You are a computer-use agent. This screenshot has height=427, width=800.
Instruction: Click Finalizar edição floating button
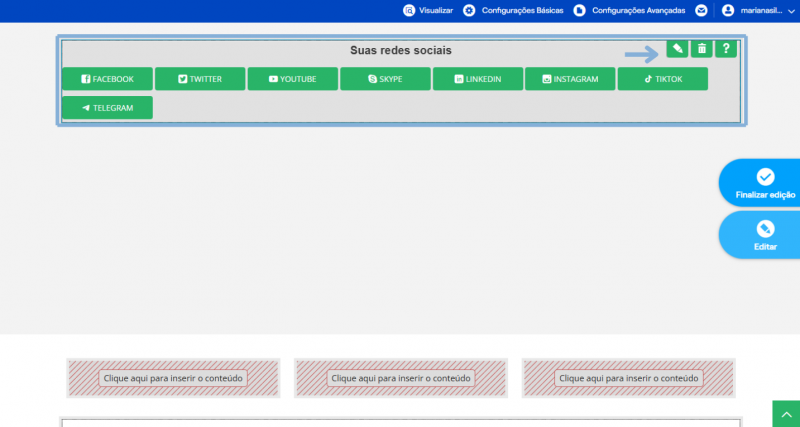[x=761, y=183]
